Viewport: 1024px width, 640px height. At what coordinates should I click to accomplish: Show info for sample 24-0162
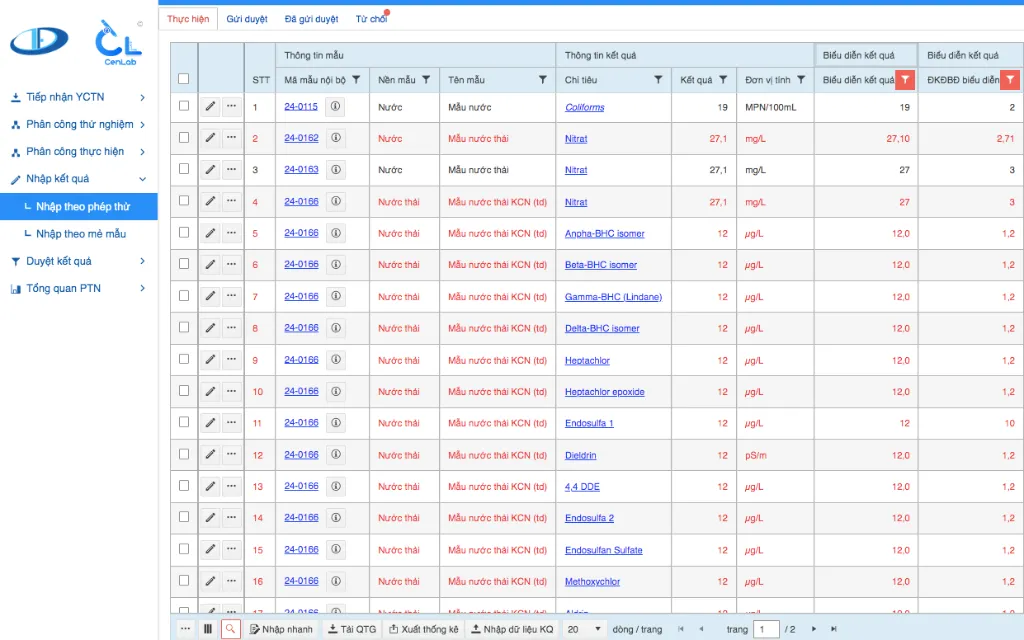(x=335, y=138)
